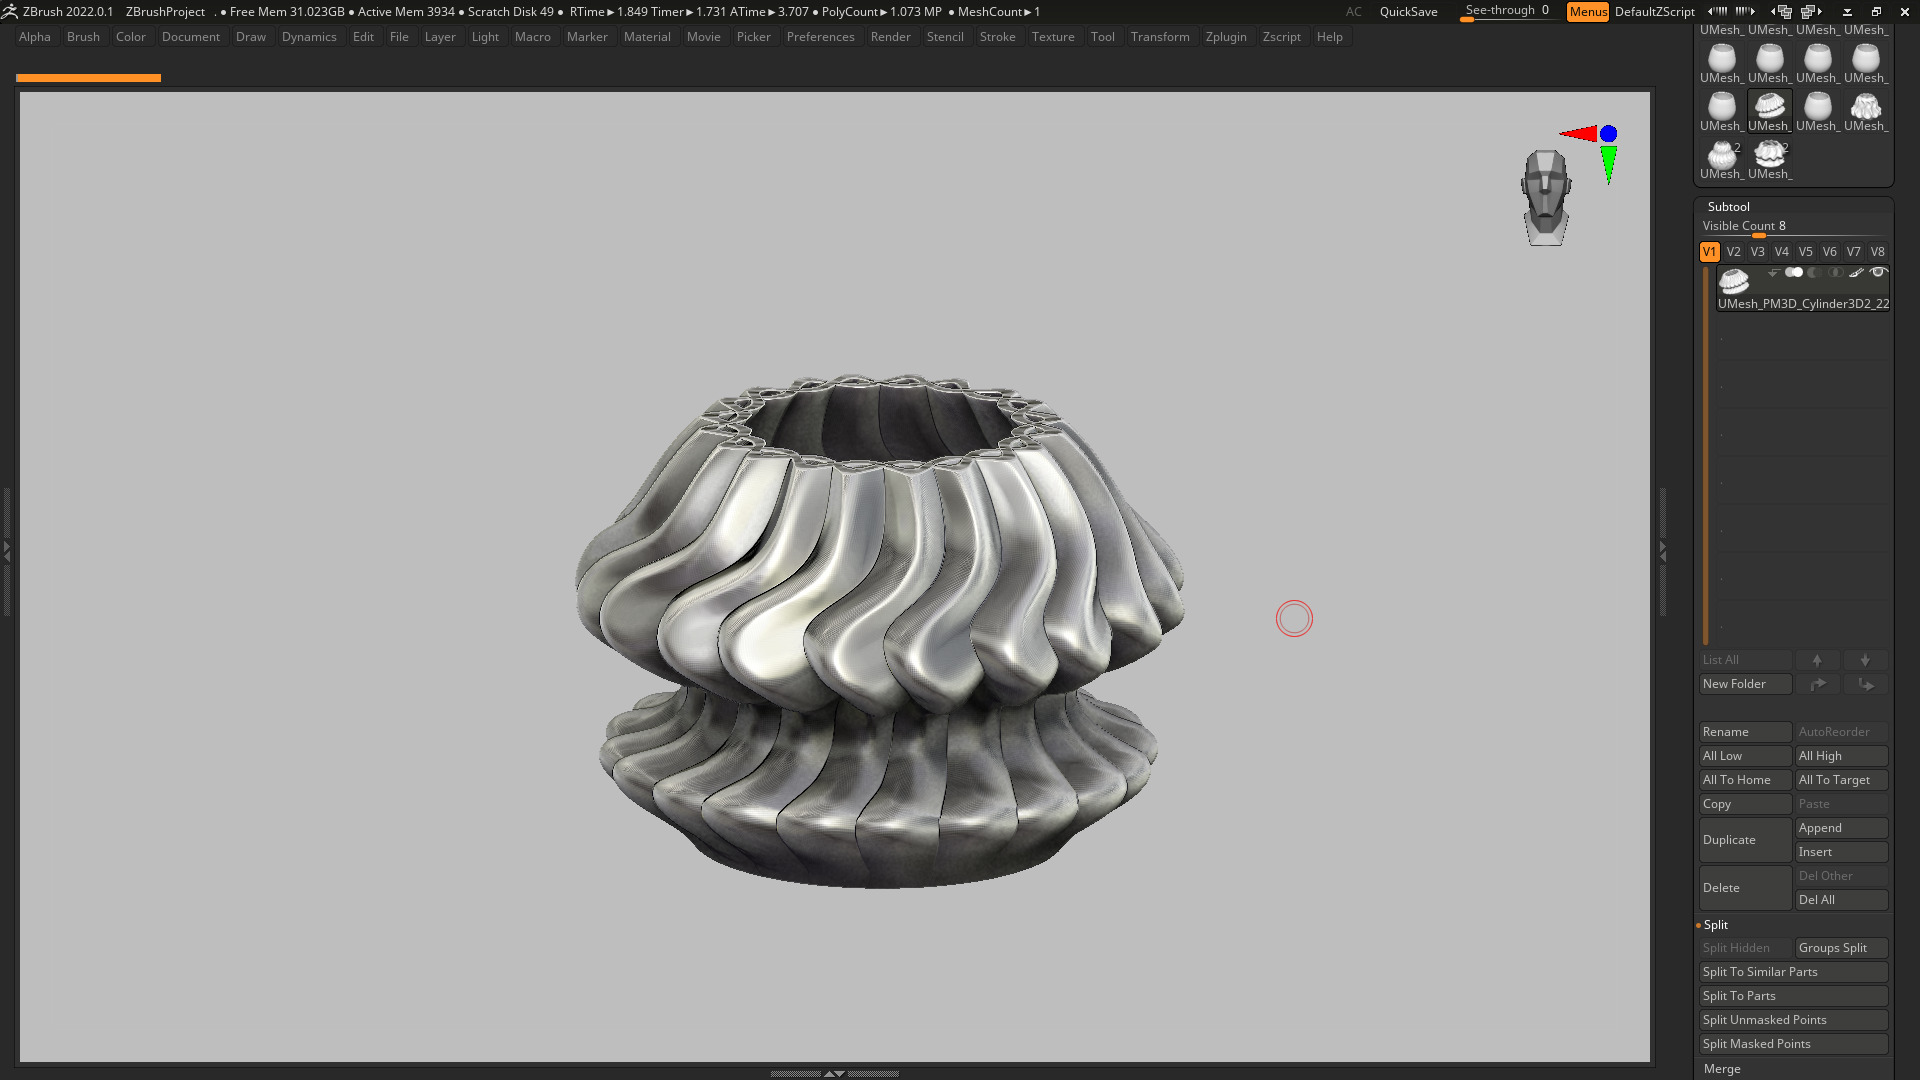1920x1080 pixels.
Task: Activate visibility set V5
Action: (x=1805, y=252)
